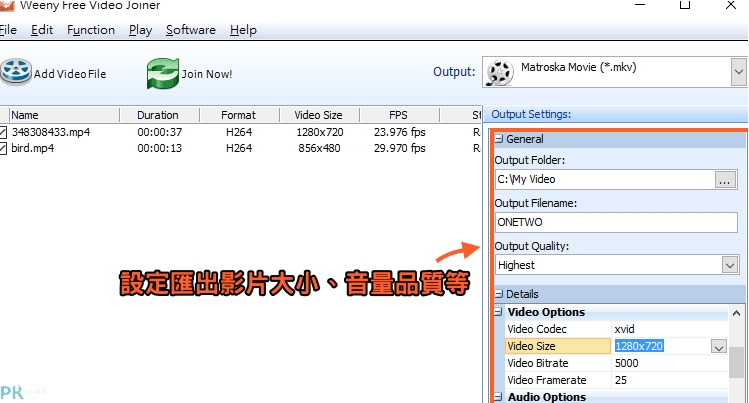Click the Weeny Free Video Joiner app icon
The height and width of the screenshot is (403, 749).
point(7,5)
